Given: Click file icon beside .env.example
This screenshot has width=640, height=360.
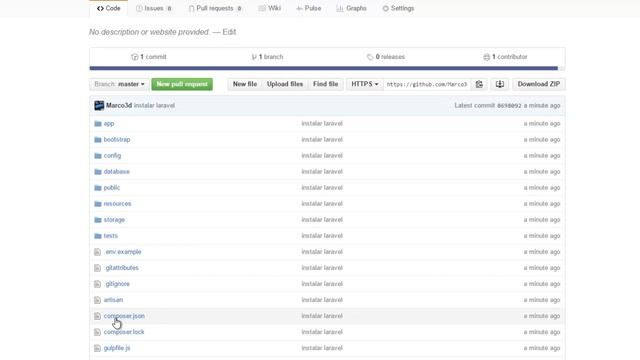Looking at the screenshot, I should click(97, 252).
